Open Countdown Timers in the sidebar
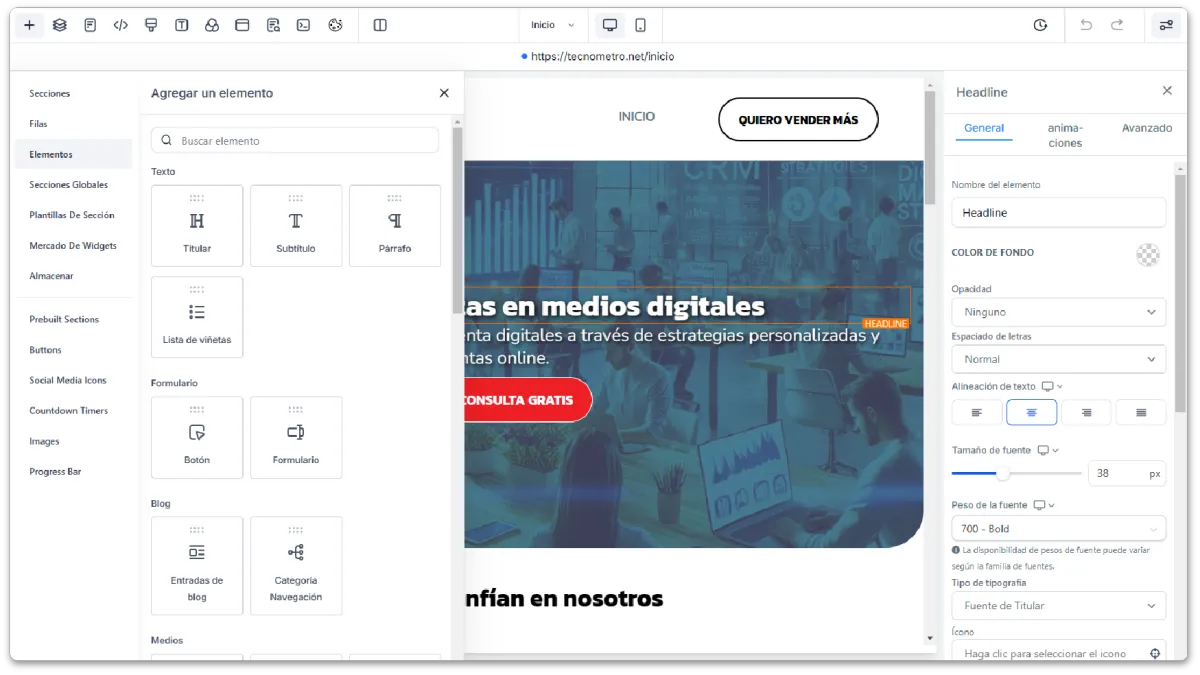 click(69, 411)
